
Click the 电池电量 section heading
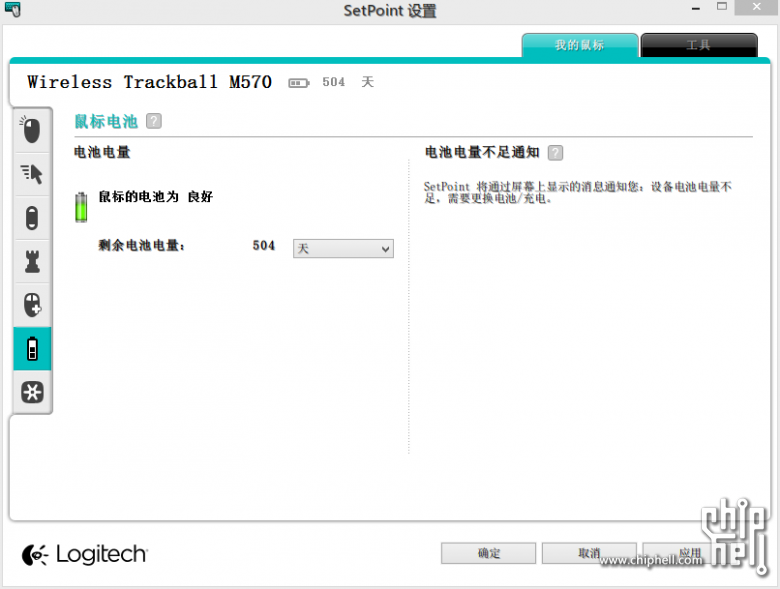point(102,152)
